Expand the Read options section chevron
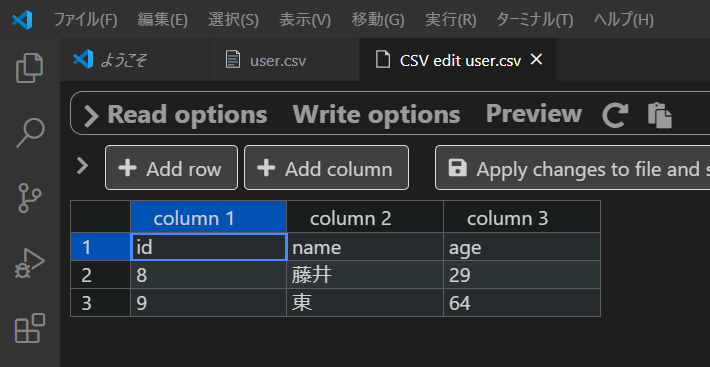 click(x=91, y=115)
